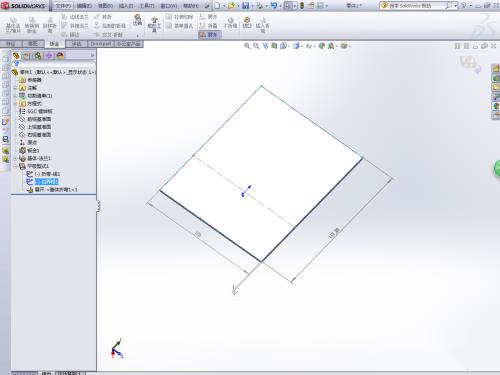500x375 pixels.
Task: Toggle the highlighted flatten button in the ribbon
Action: pos(209,34)
